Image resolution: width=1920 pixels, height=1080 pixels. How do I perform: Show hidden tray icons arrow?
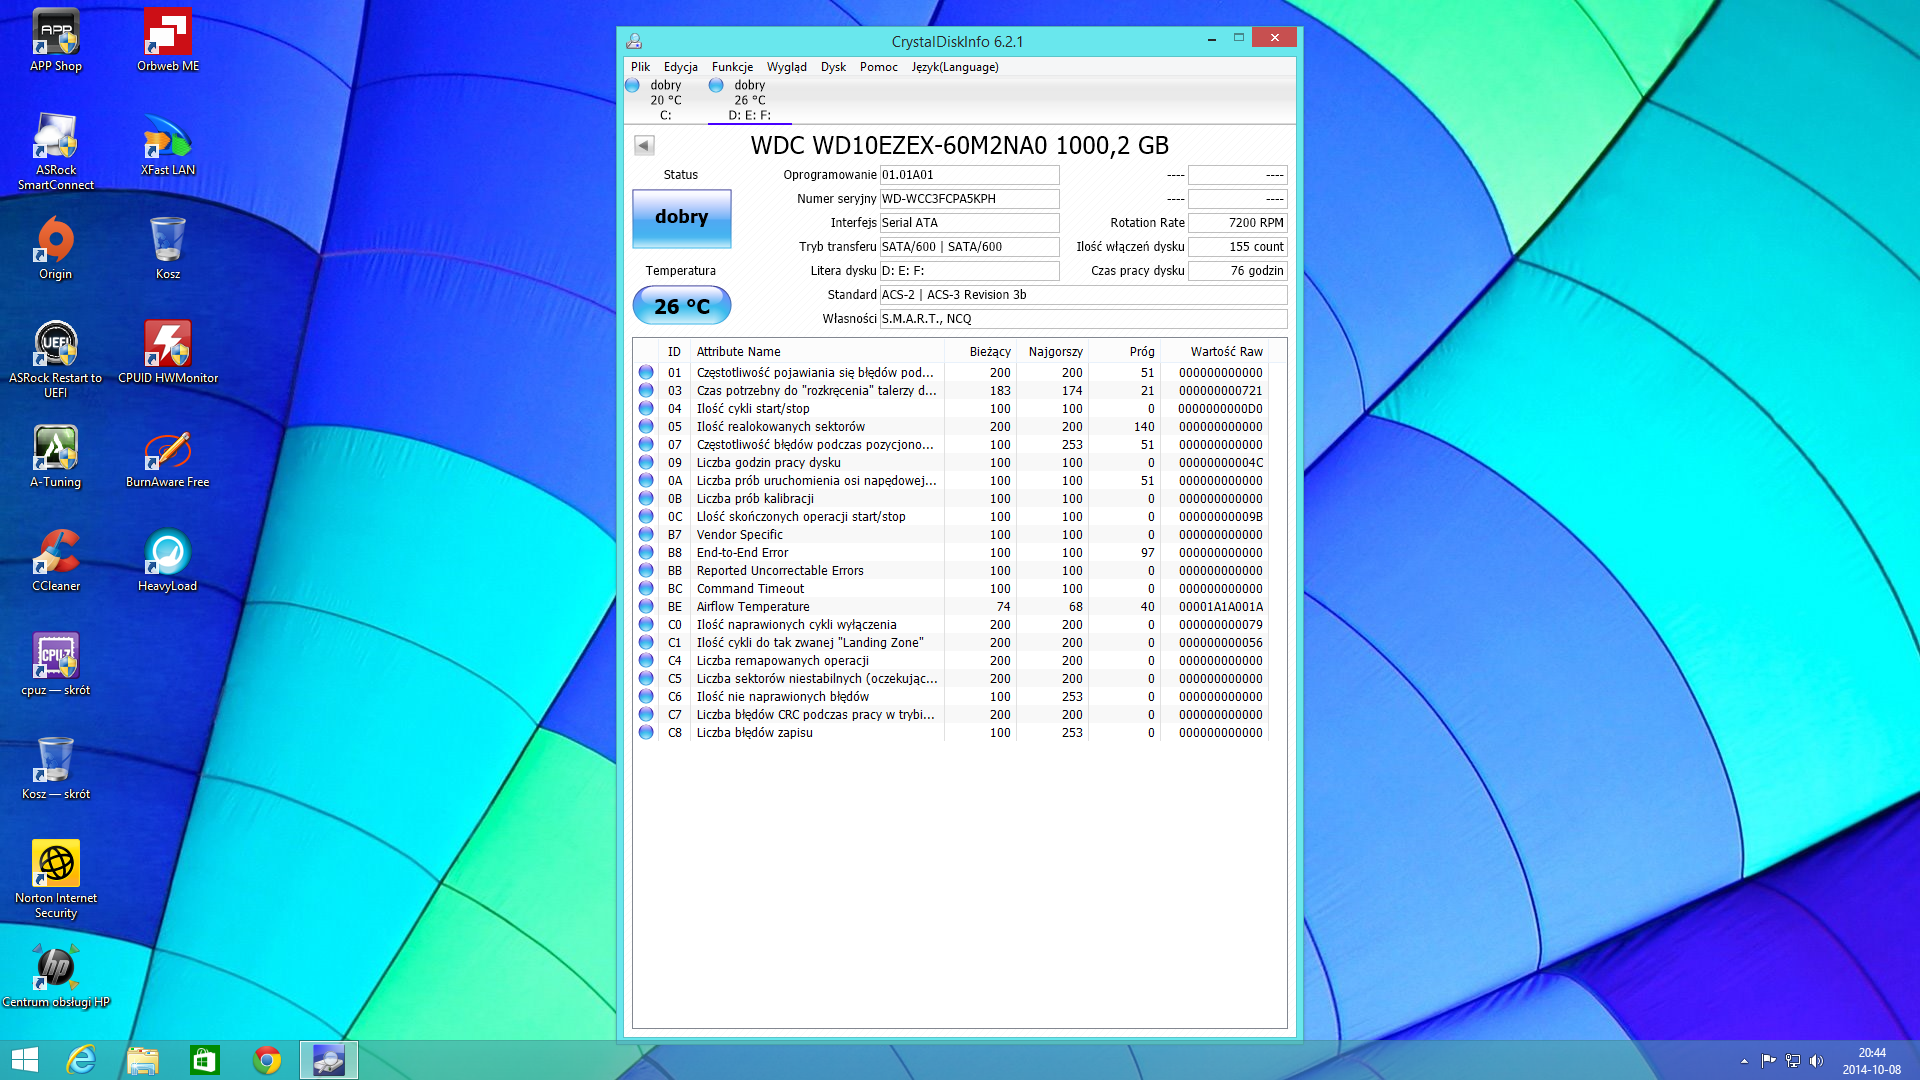[1745, 1061]
